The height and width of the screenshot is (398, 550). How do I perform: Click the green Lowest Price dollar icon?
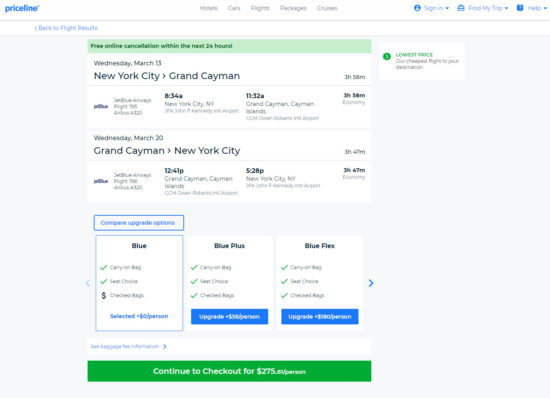387,56
